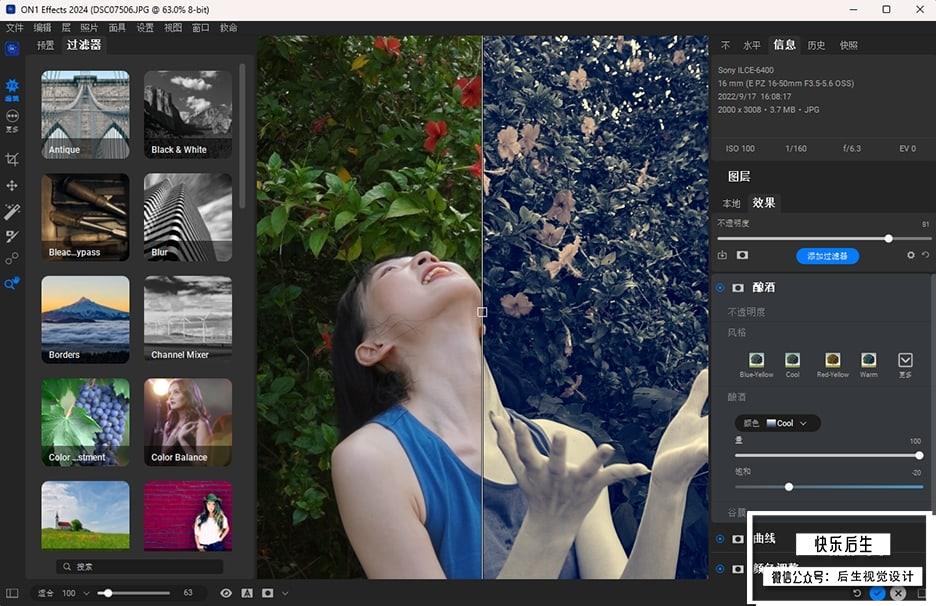Screen dimensions: 936x606
Task: Choose the Channel Mixer filter thumbnail
Action: [x=188, y=319]
